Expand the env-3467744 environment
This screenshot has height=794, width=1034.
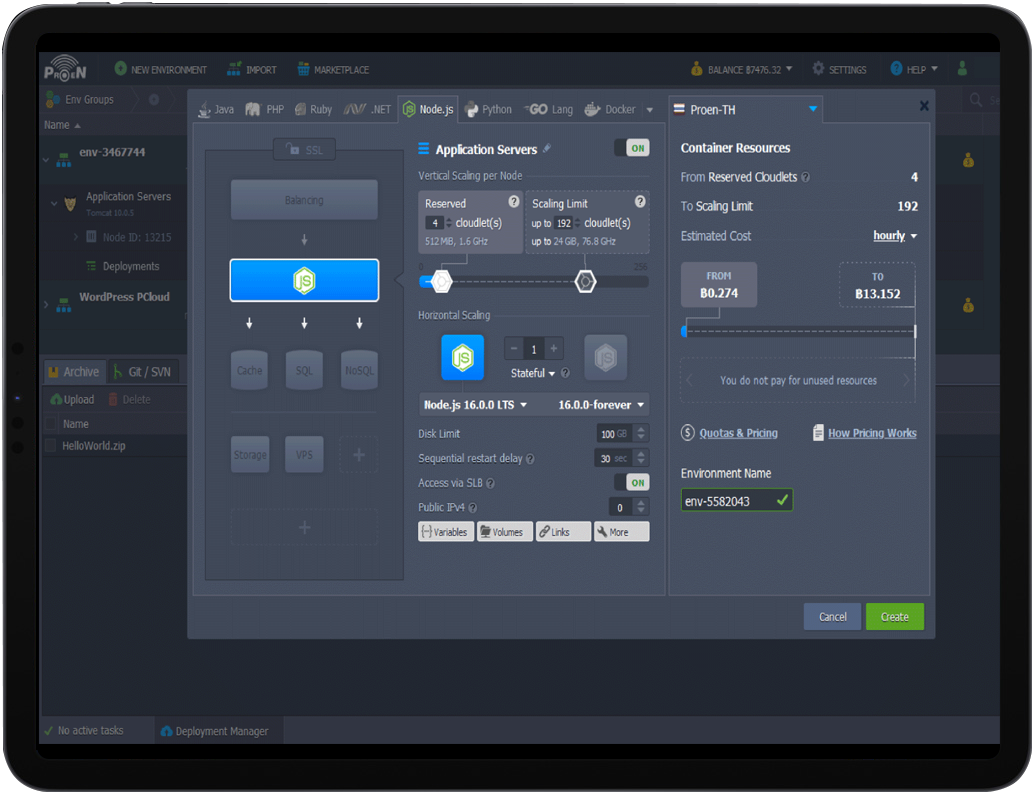pyautogui.click(x=46, y=159)
